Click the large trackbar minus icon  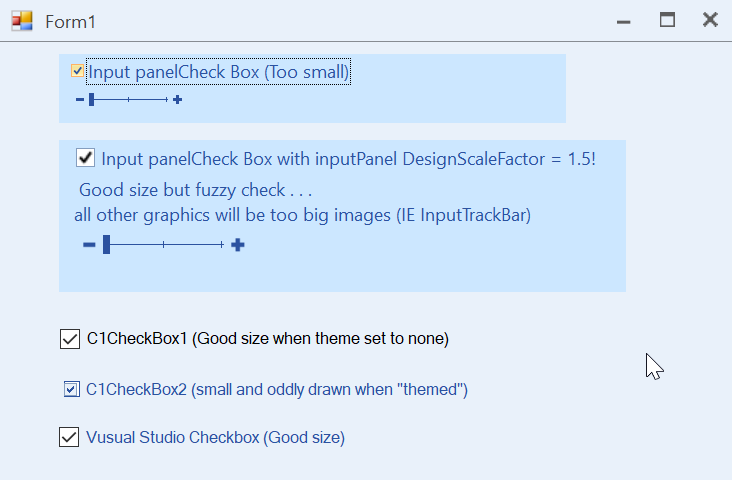[x=89, y=245]
